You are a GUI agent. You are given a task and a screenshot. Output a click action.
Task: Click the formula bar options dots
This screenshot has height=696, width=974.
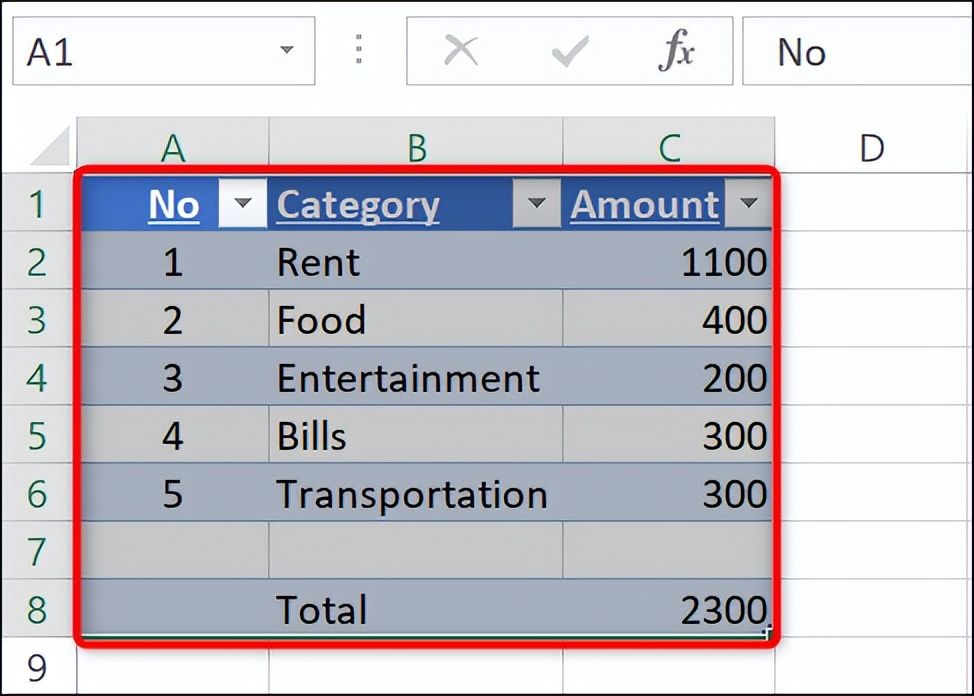coord(359,51)
